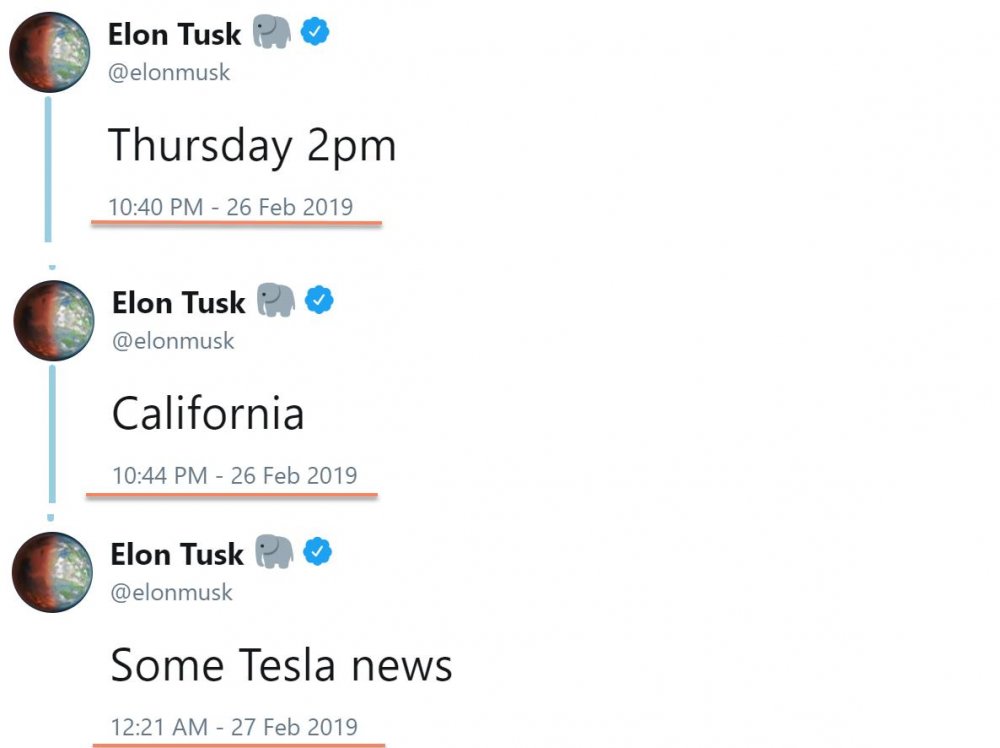Open the 10:40 PM - 26 Feb 2019 timestamp
This screenshot has height=748, width=1000.
(230, 207)
